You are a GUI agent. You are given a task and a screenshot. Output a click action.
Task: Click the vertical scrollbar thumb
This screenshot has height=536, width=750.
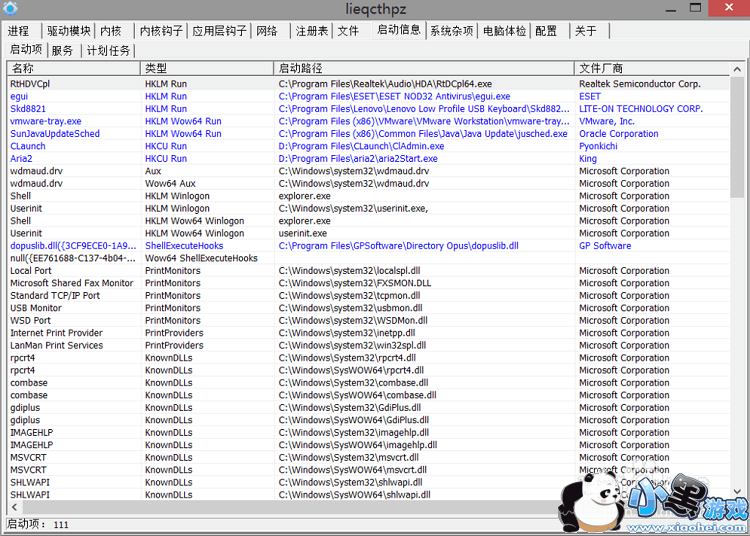(737, 137)
